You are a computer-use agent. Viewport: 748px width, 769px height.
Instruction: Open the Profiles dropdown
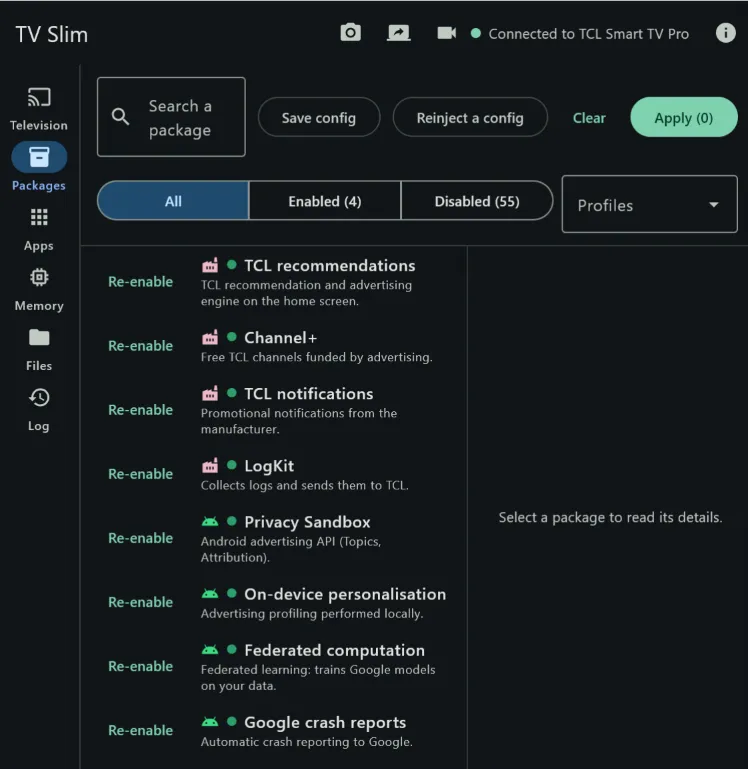click(x=649, y=204)
